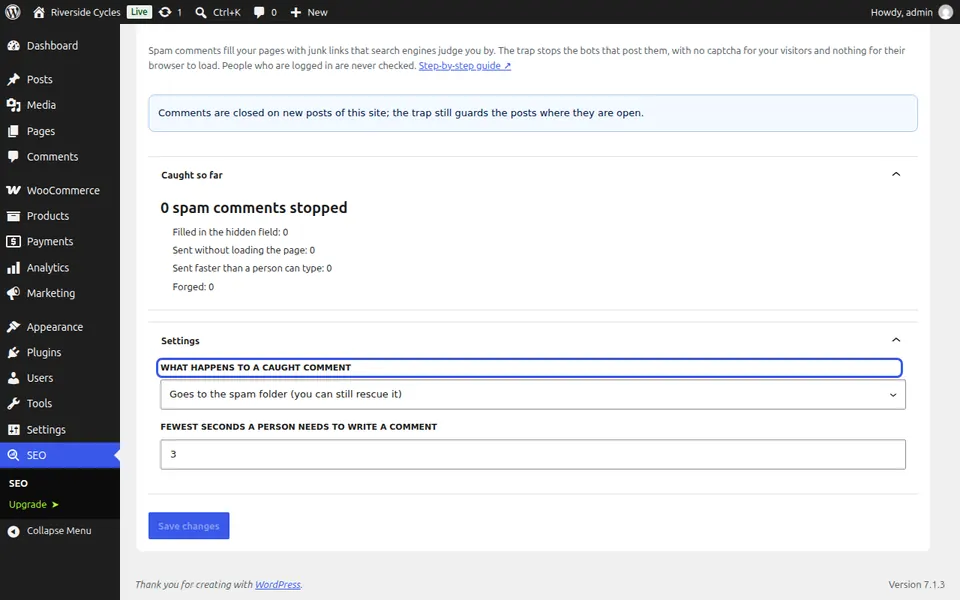Click the WooCommerce logo icon

coord(13,190)
